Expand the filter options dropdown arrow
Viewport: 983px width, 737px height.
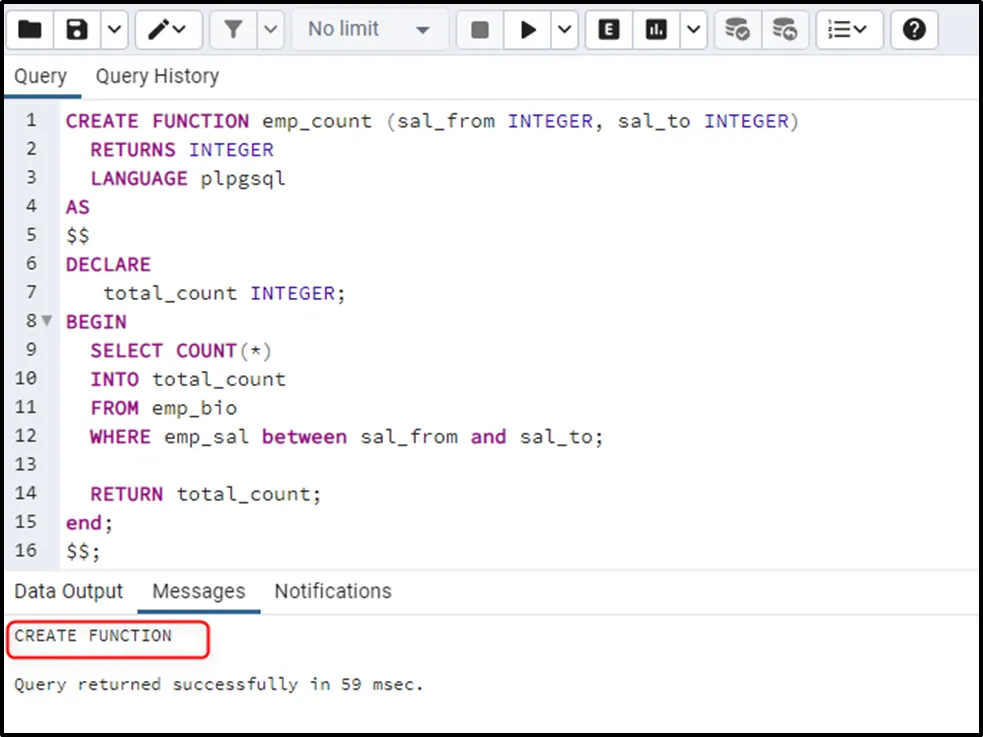(271, 30)
